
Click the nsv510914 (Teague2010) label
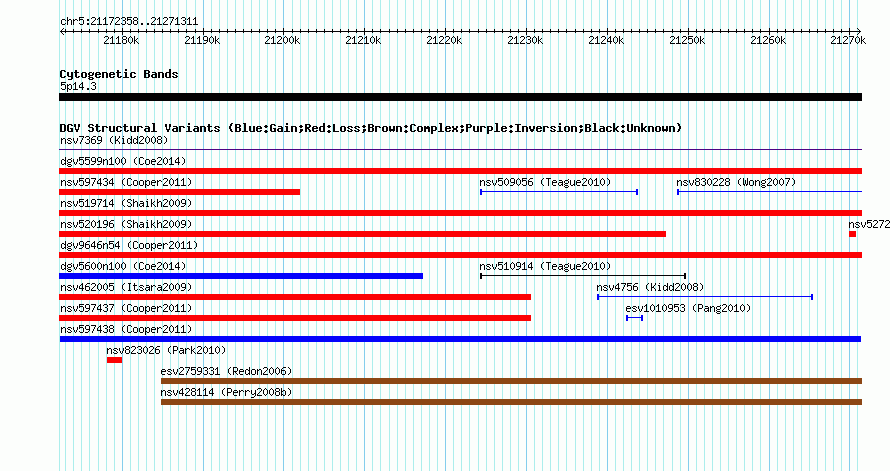545,266
